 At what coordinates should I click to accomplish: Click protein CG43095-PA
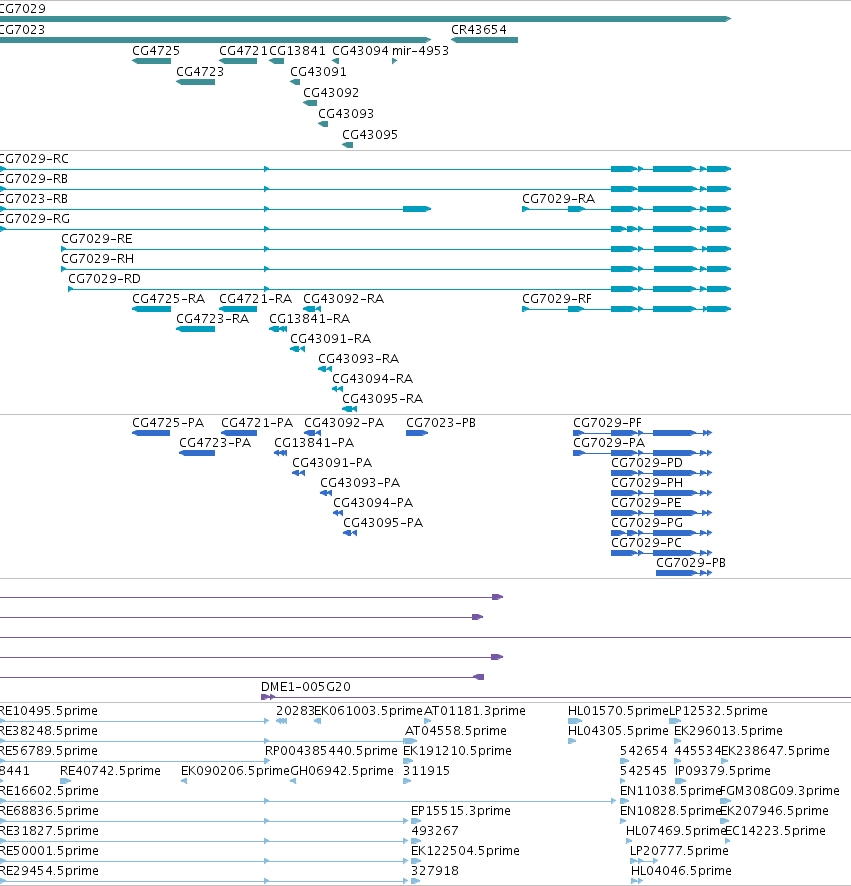tap(350, 533)
